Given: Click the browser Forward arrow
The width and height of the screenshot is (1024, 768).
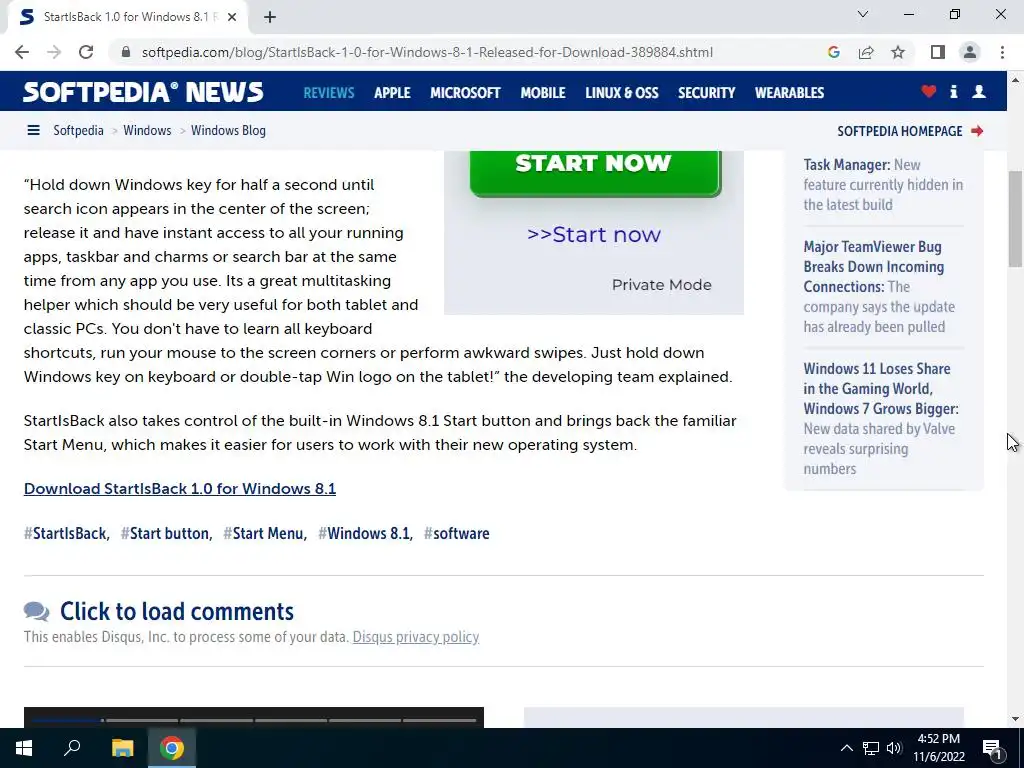Looking at the screenshot, I should click(54, 52).
